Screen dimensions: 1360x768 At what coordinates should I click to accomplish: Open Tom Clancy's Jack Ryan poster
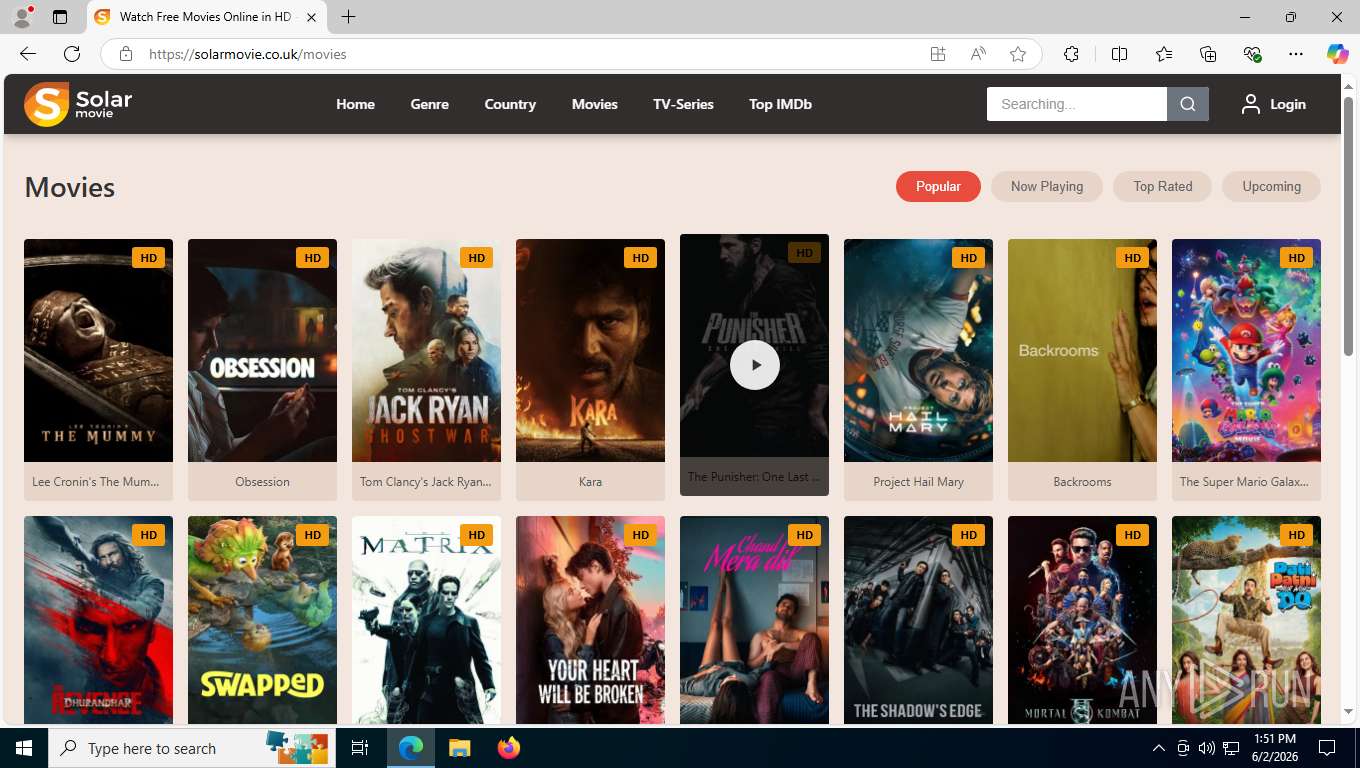(426, 350)
